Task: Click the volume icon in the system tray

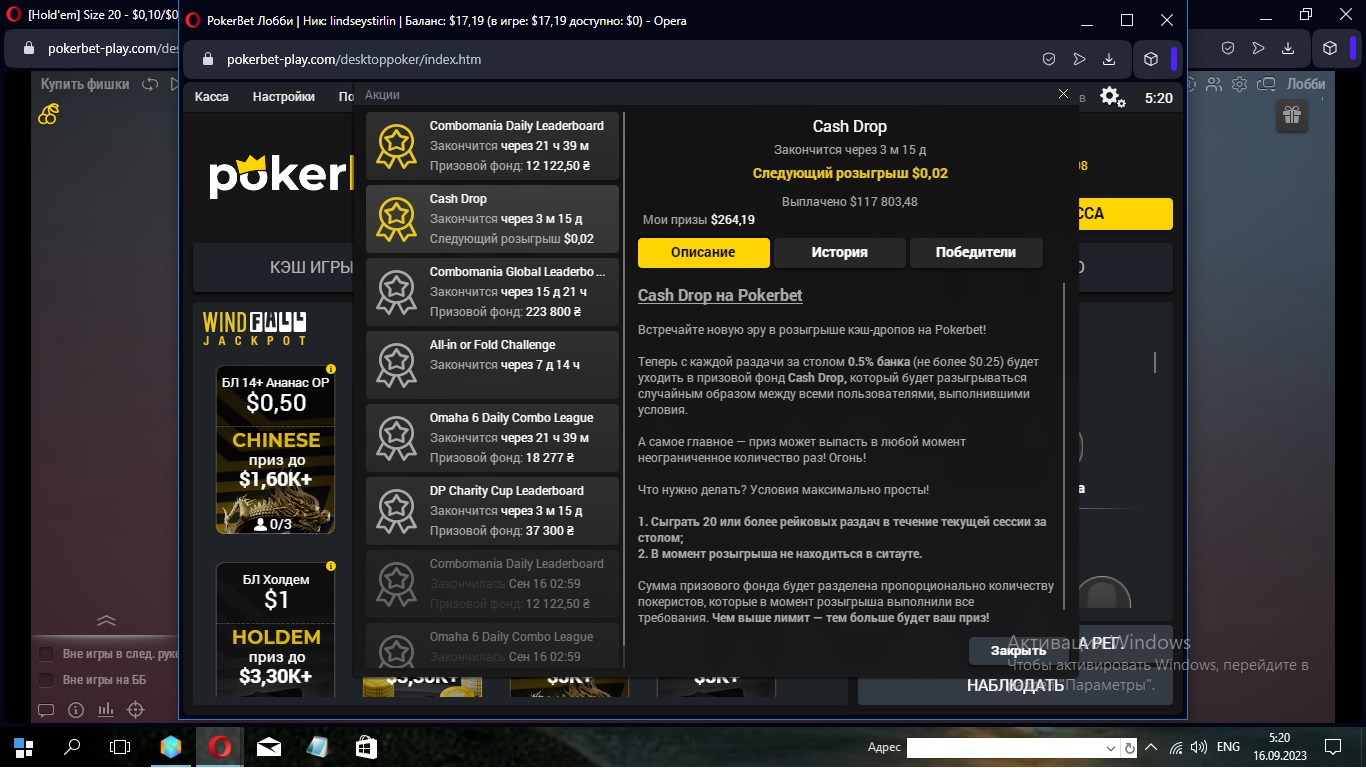Action: (x=1200, y=747)
